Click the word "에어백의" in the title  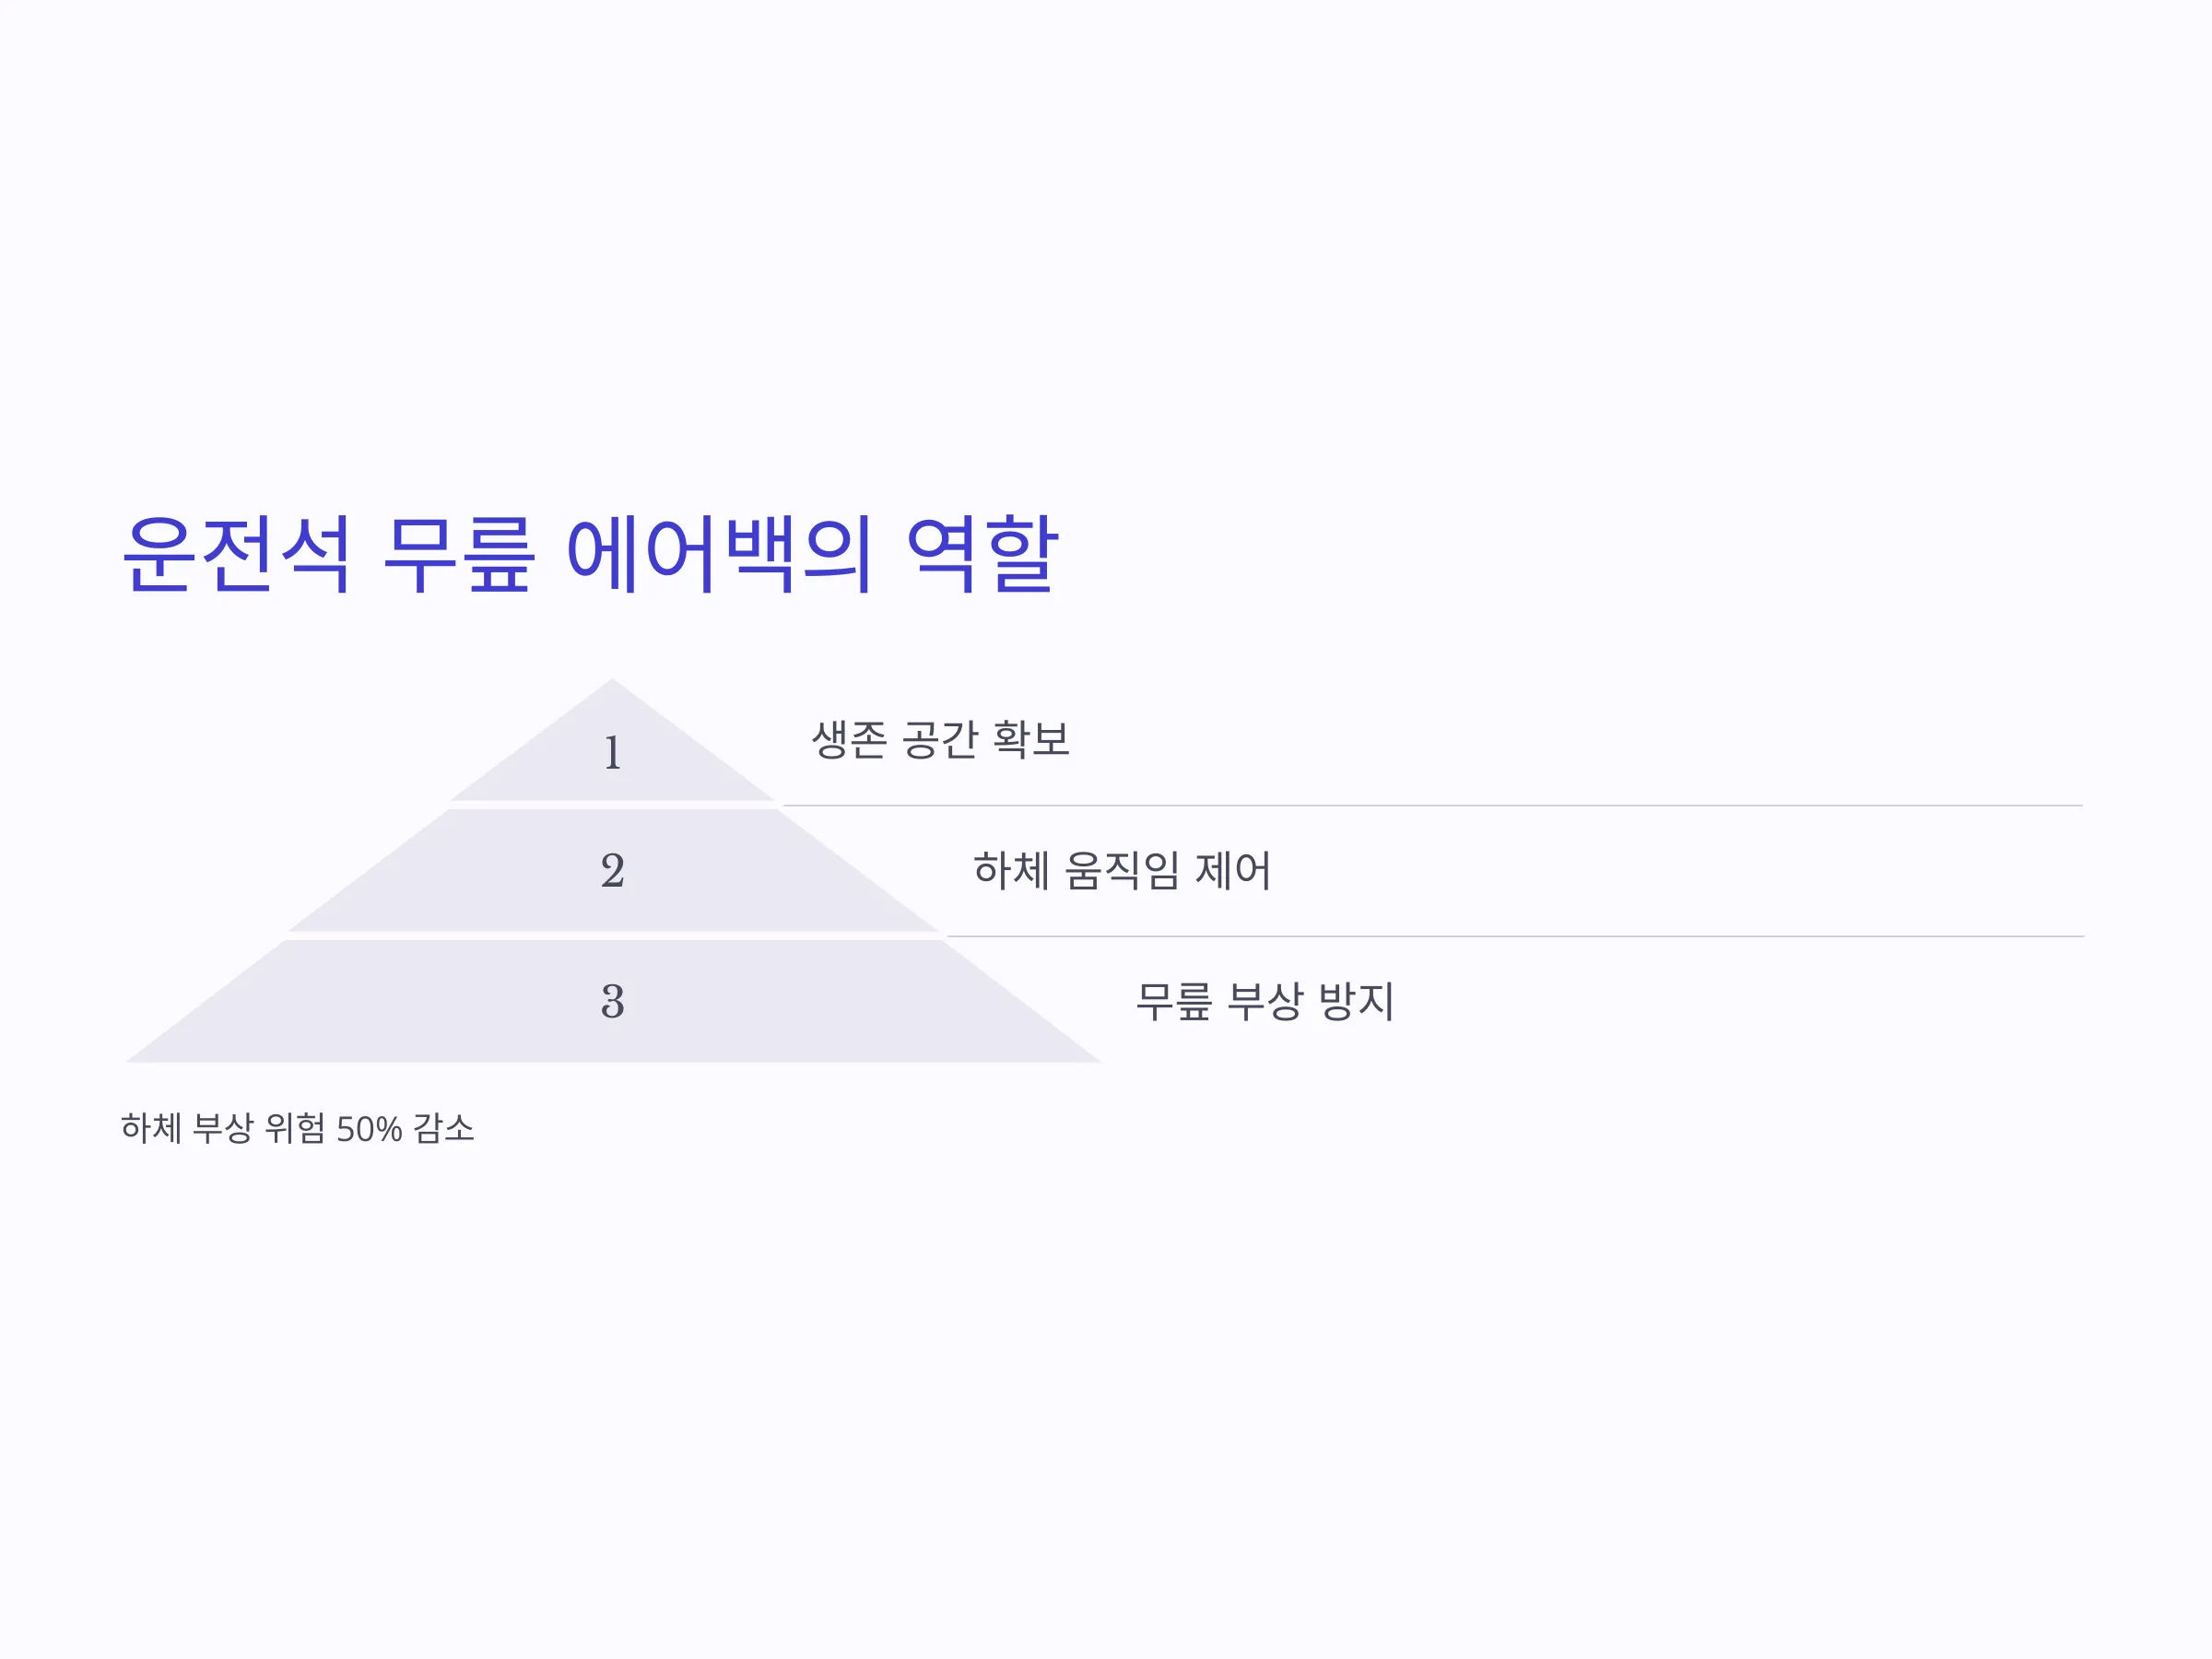tap(720, 554)
